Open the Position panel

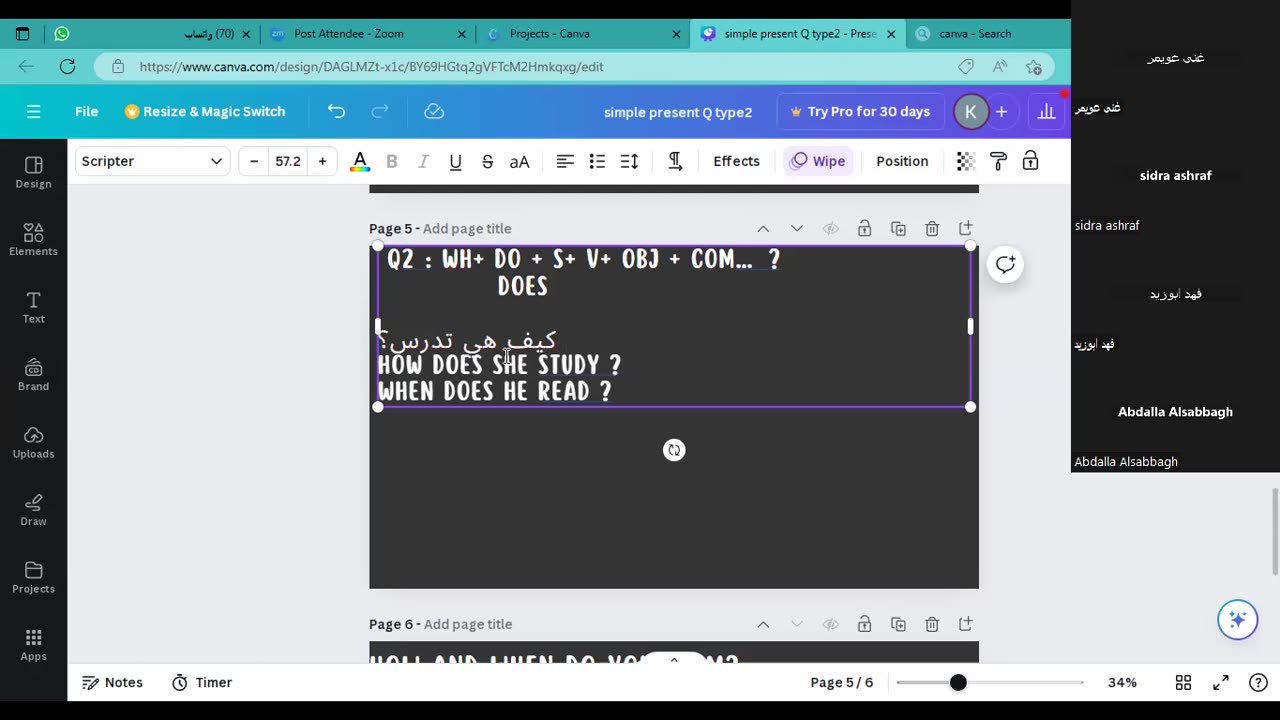coord(902,161)
